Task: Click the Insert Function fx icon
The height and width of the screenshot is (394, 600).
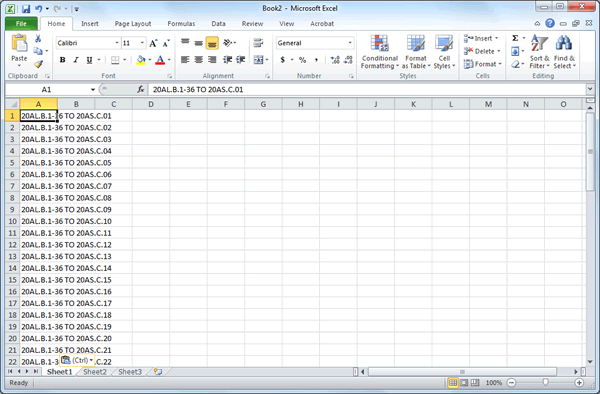Action: [141, 90]
